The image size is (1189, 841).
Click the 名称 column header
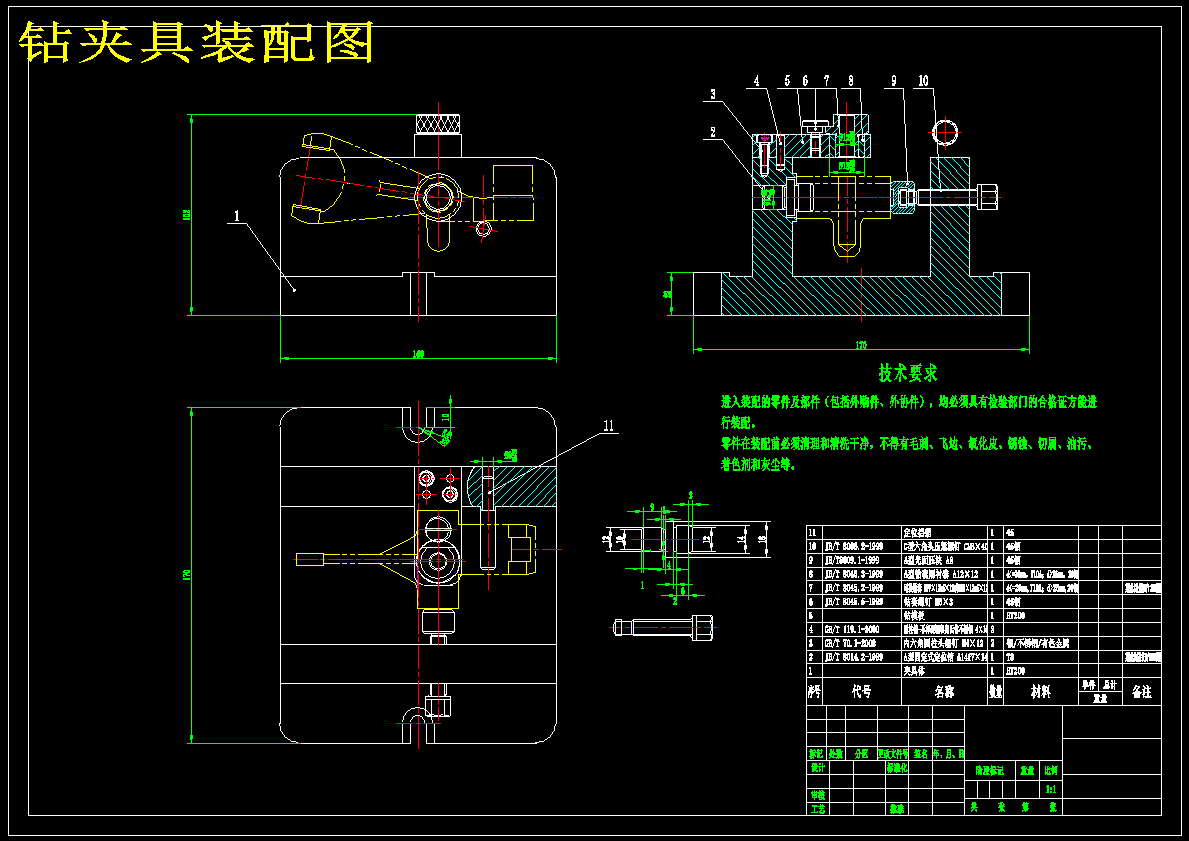coord(945,692)
